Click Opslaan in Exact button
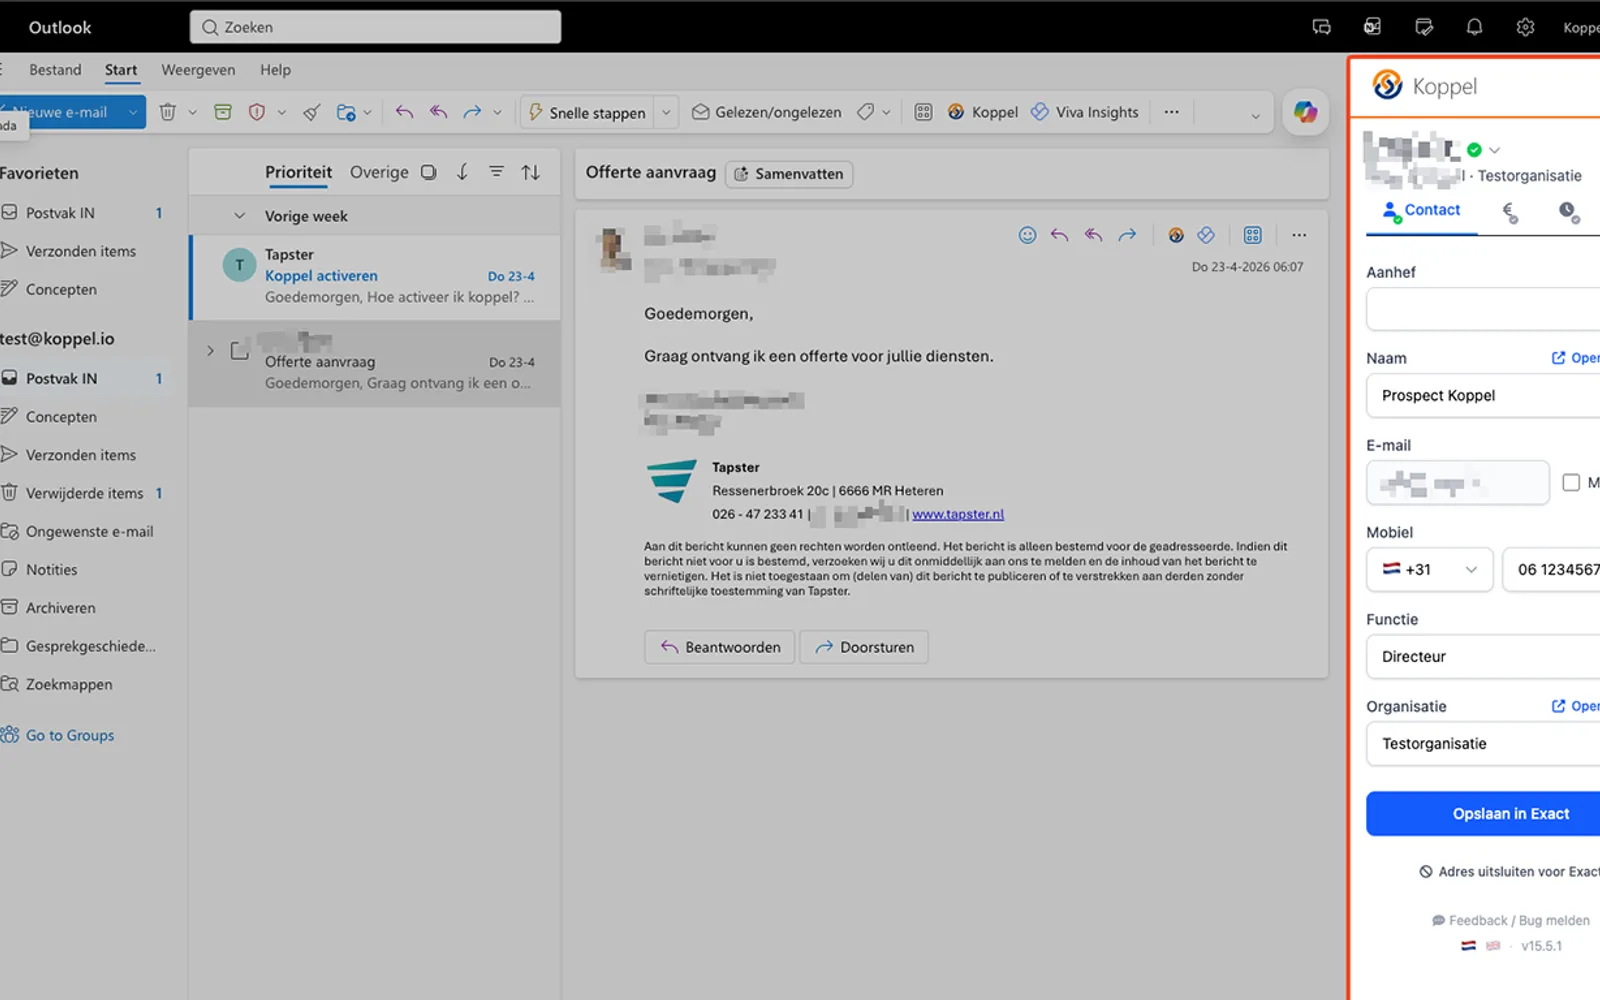1600x1000 pixels. [x=1484, y=814]
